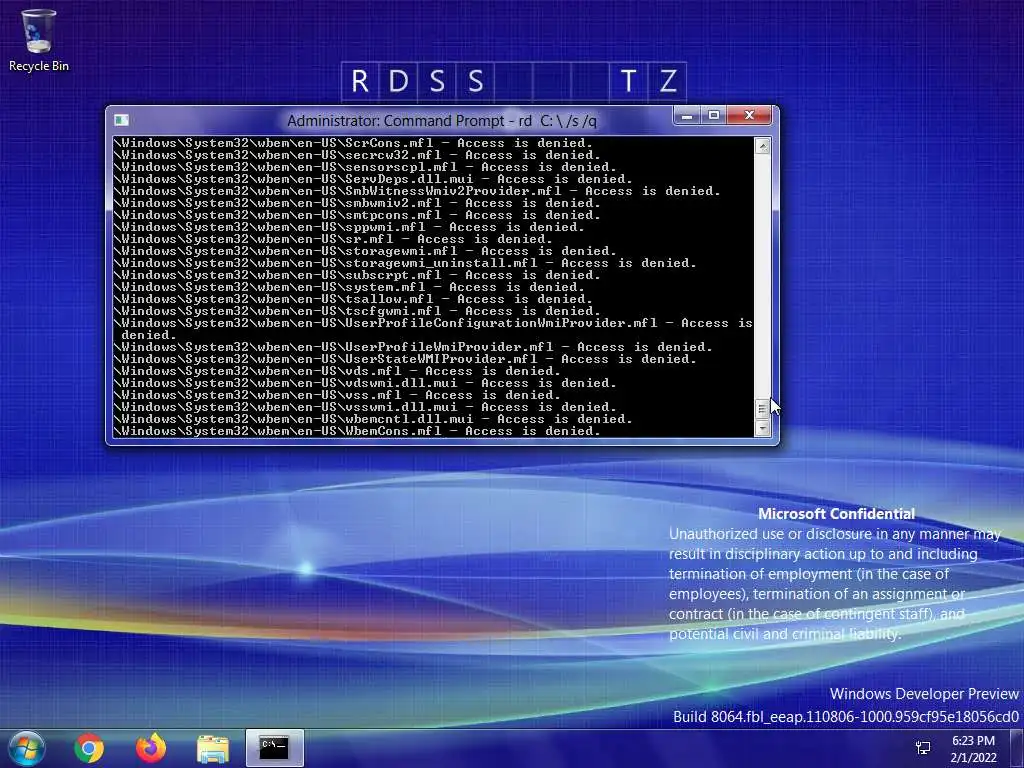Click the line containing storagewmi_uninstall.mfl
Image resolution: width=1024 pixels, height=768 pixels.
[405, 263]
